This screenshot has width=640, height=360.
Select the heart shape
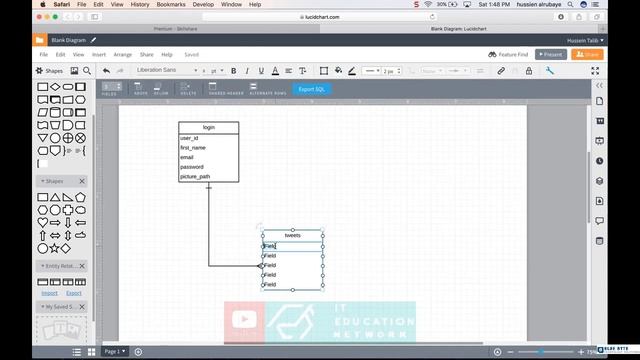tap(42, 222)
